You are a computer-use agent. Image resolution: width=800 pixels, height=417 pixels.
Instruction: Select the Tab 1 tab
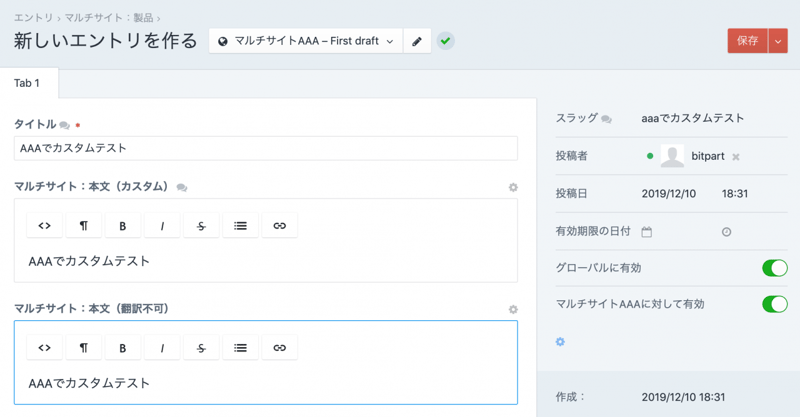[27, 83]
